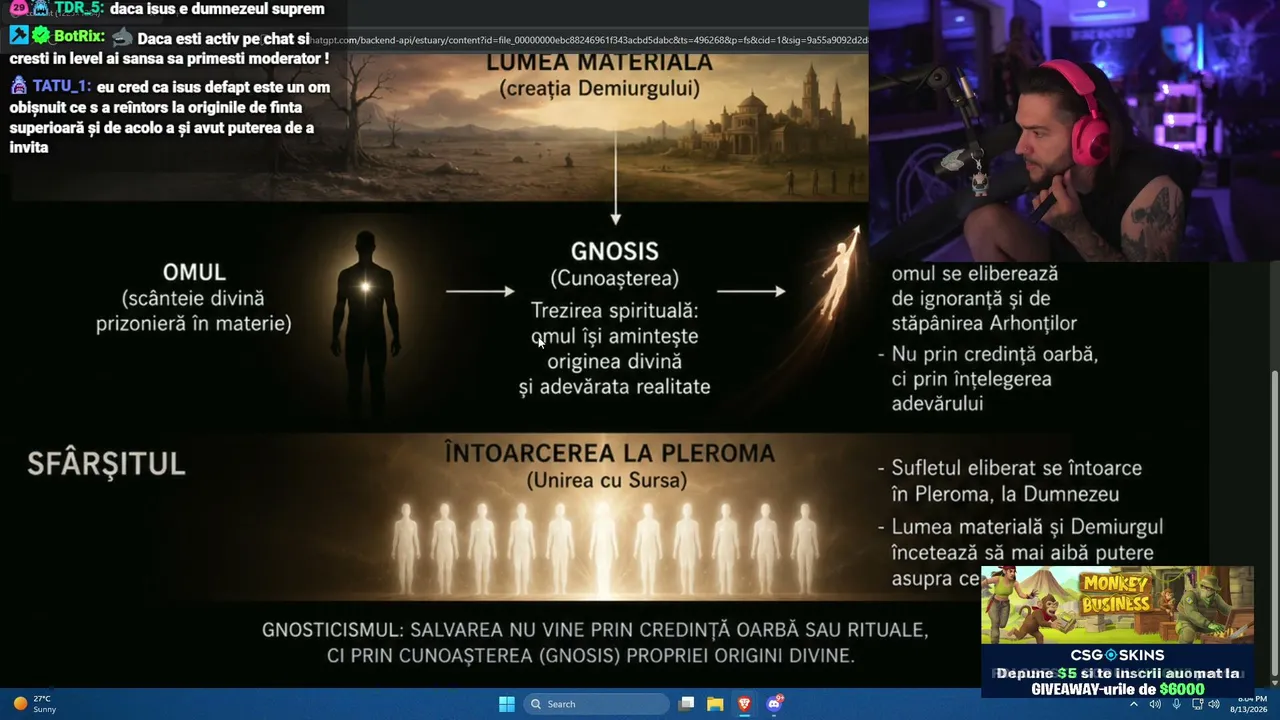Click the 'SFÂRȘITUL' section label
This screenshot has height=720, width=1280.
click(106, 464)
